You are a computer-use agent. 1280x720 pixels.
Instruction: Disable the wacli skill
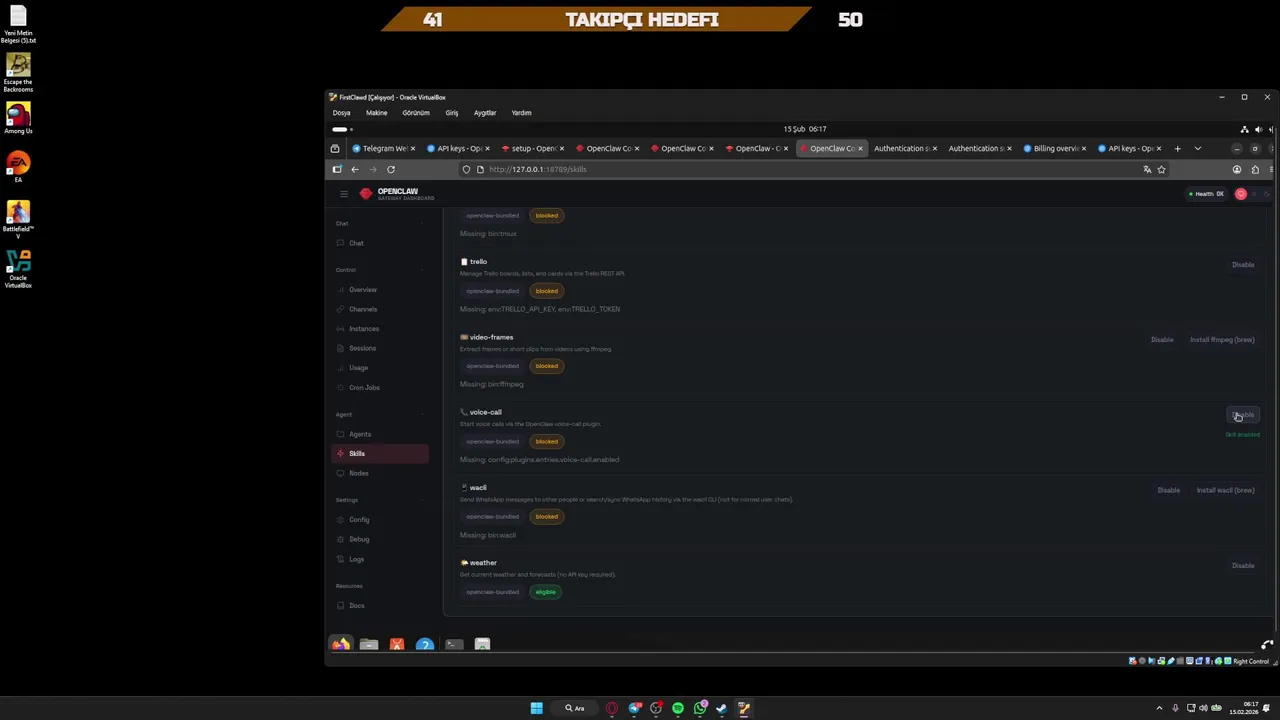[x=1169, y=490]
